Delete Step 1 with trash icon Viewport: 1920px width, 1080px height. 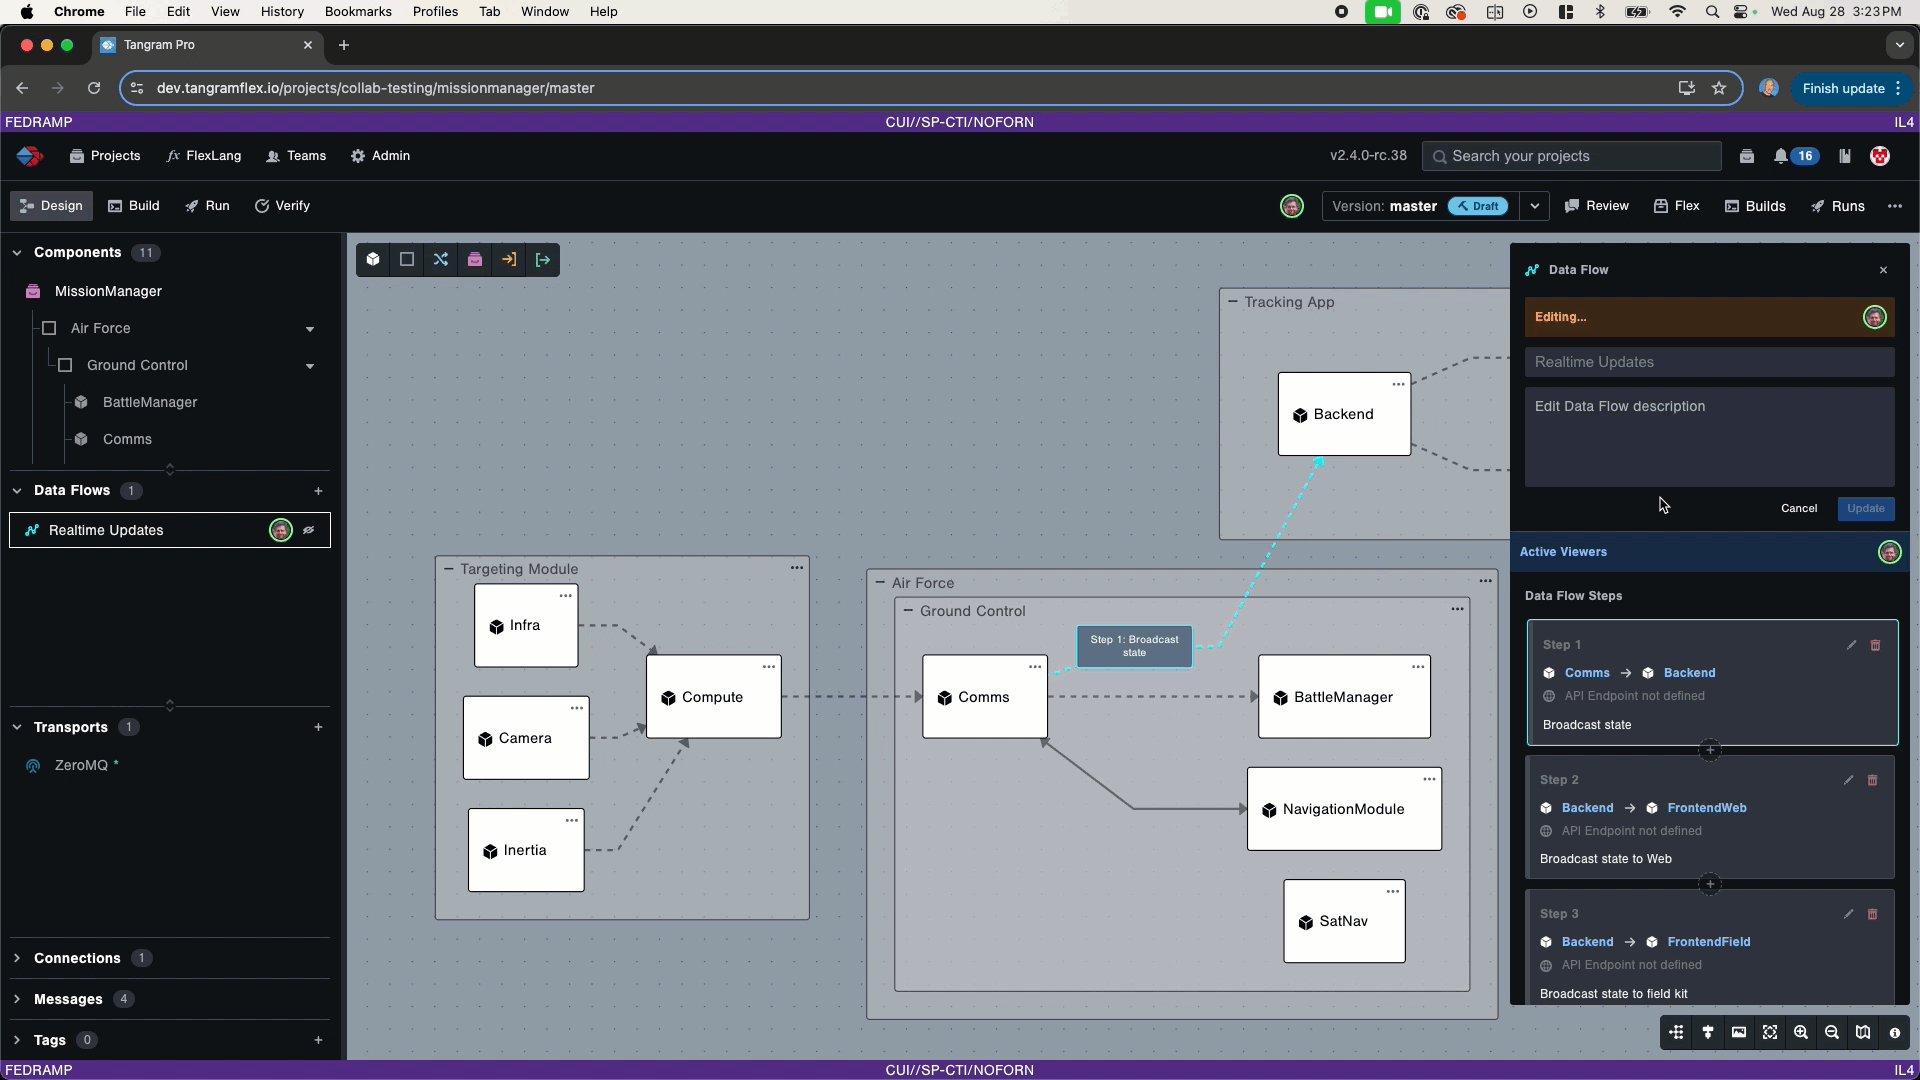point(1876,646)
